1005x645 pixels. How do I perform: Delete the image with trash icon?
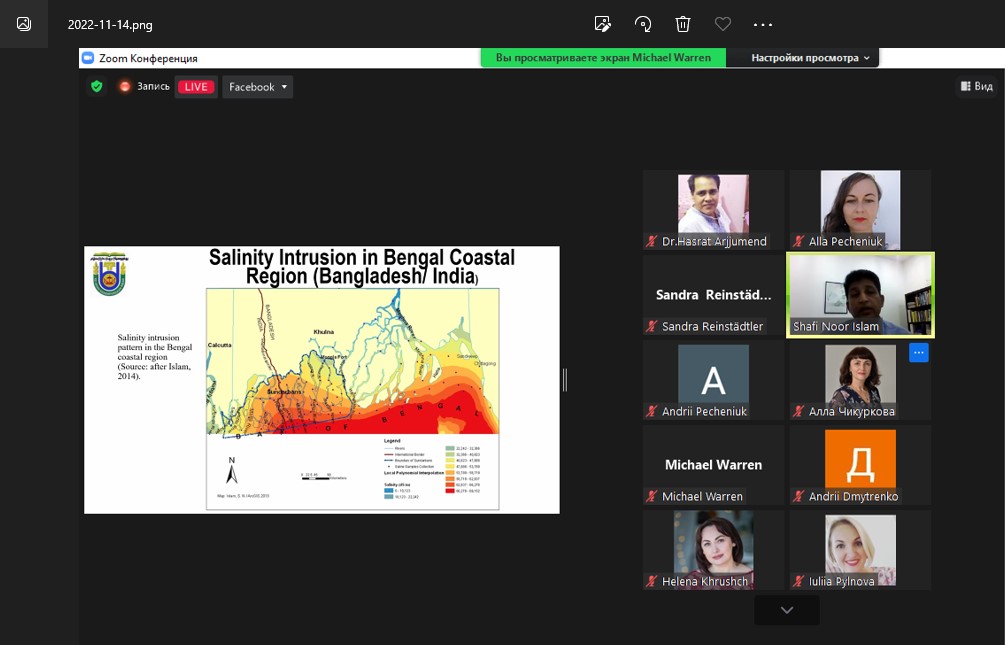pyautogui.click(x=683, y=24)
